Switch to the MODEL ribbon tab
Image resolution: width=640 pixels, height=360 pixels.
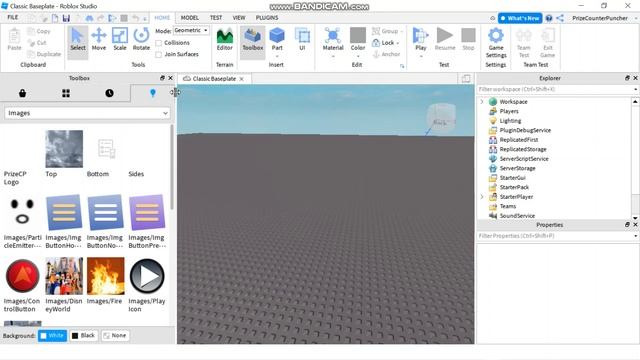pos(190,18)
